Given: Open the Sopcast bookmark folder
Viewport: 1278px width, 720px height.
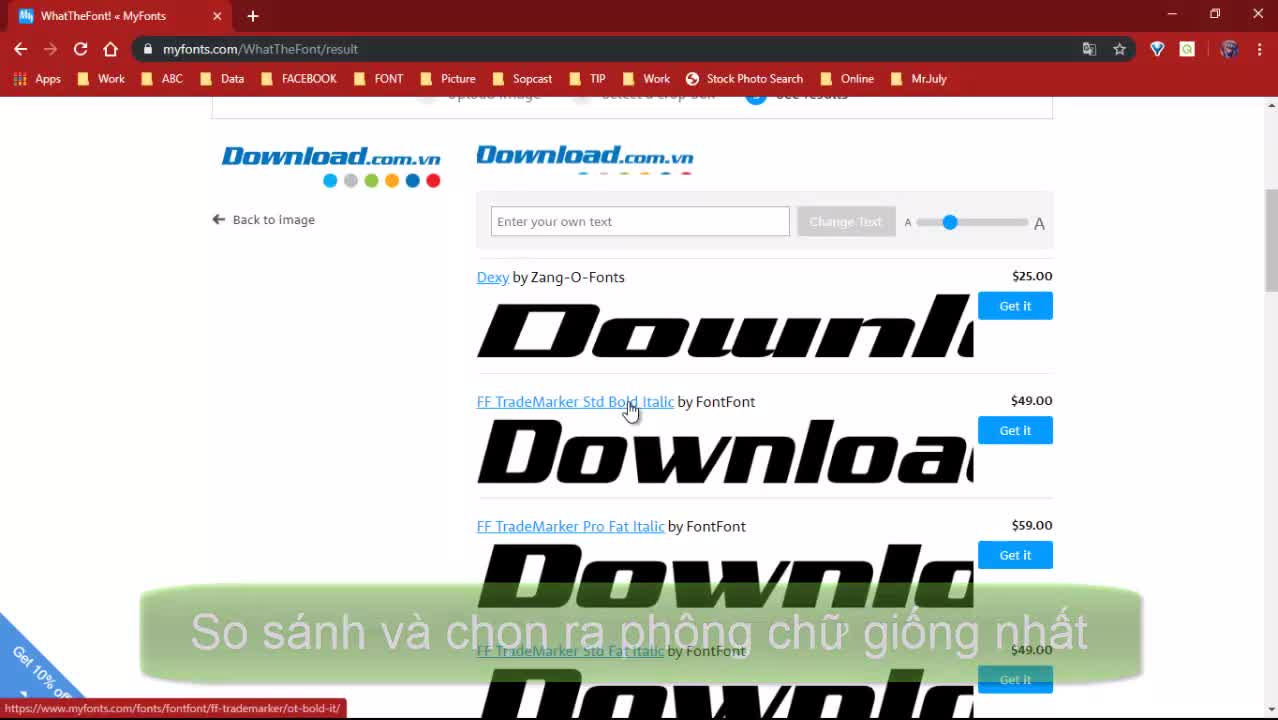Looking at the screenshot, I should (522, 79).
